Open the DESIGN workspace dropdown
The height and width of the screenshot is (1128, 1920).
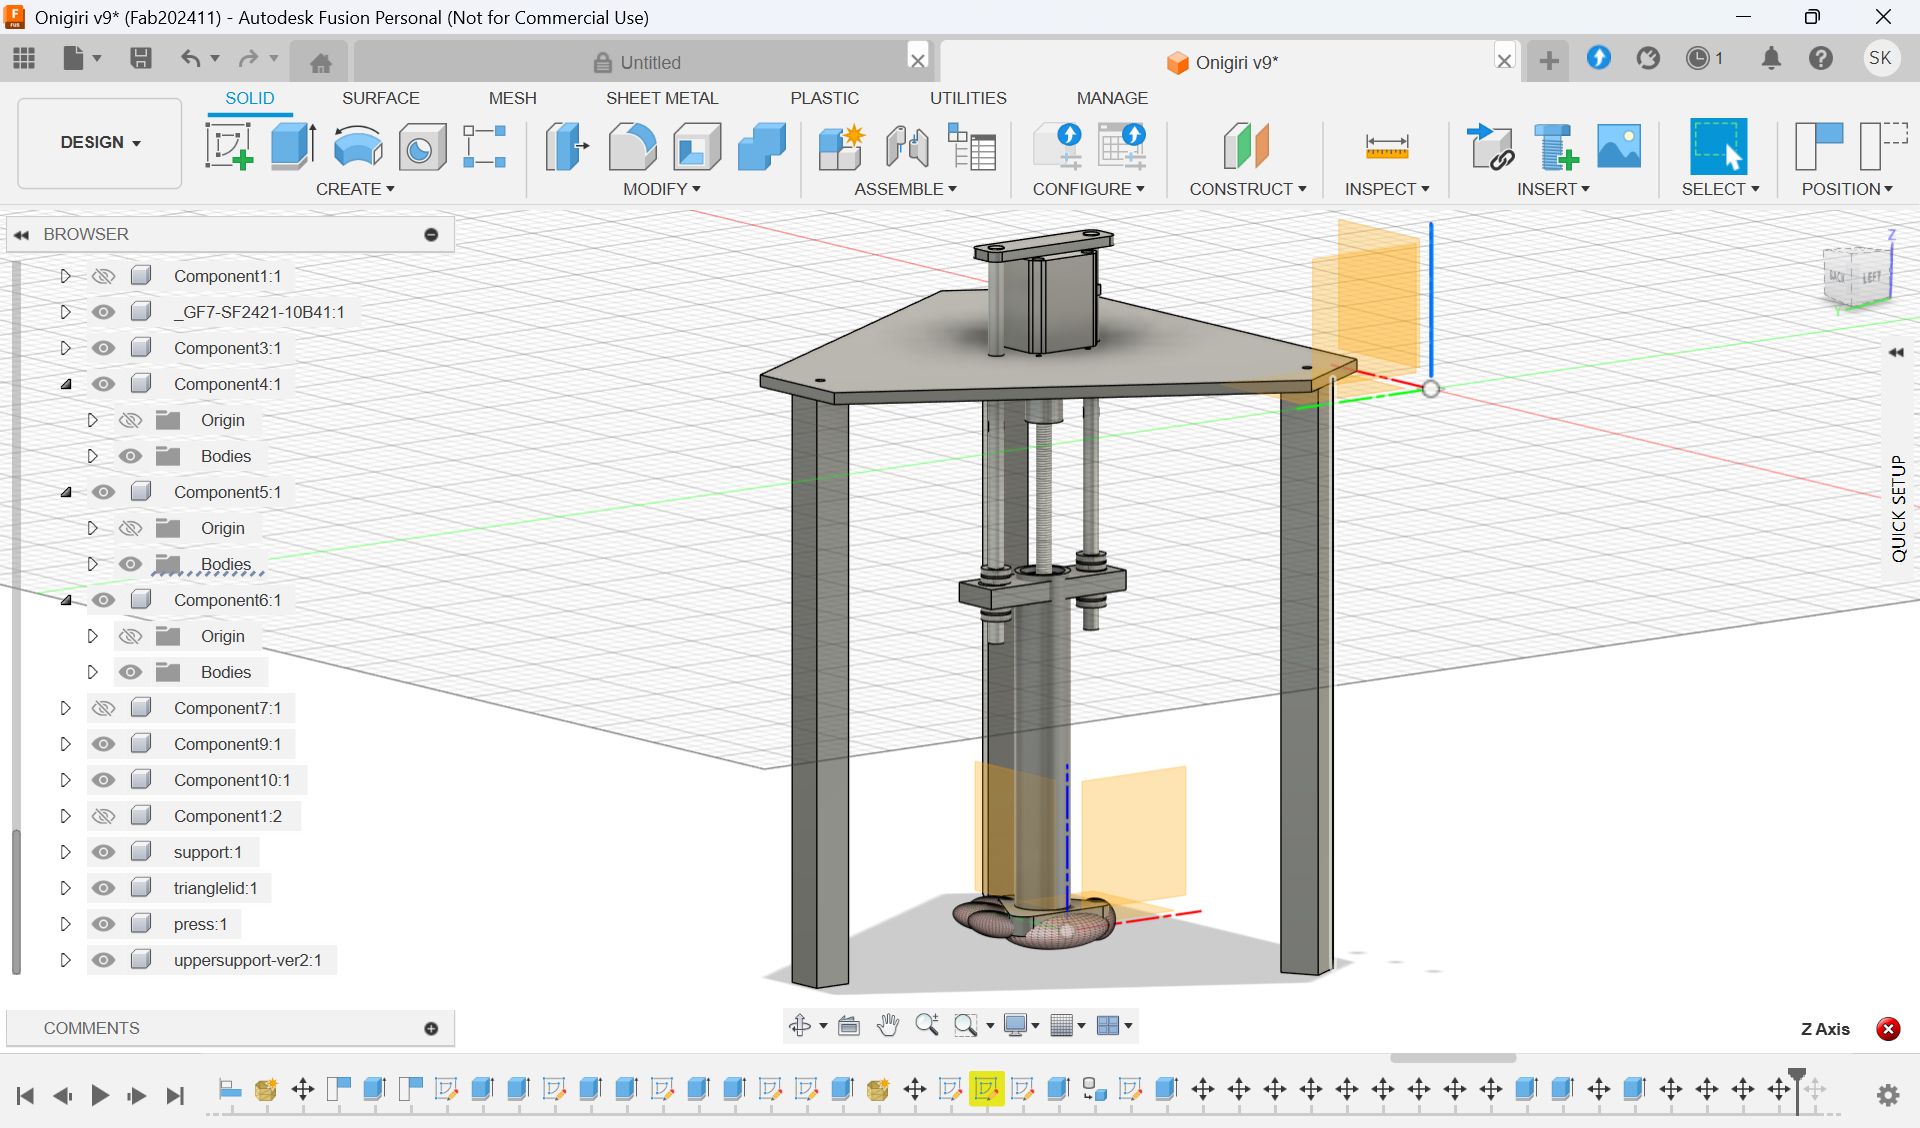pos(100,142)
